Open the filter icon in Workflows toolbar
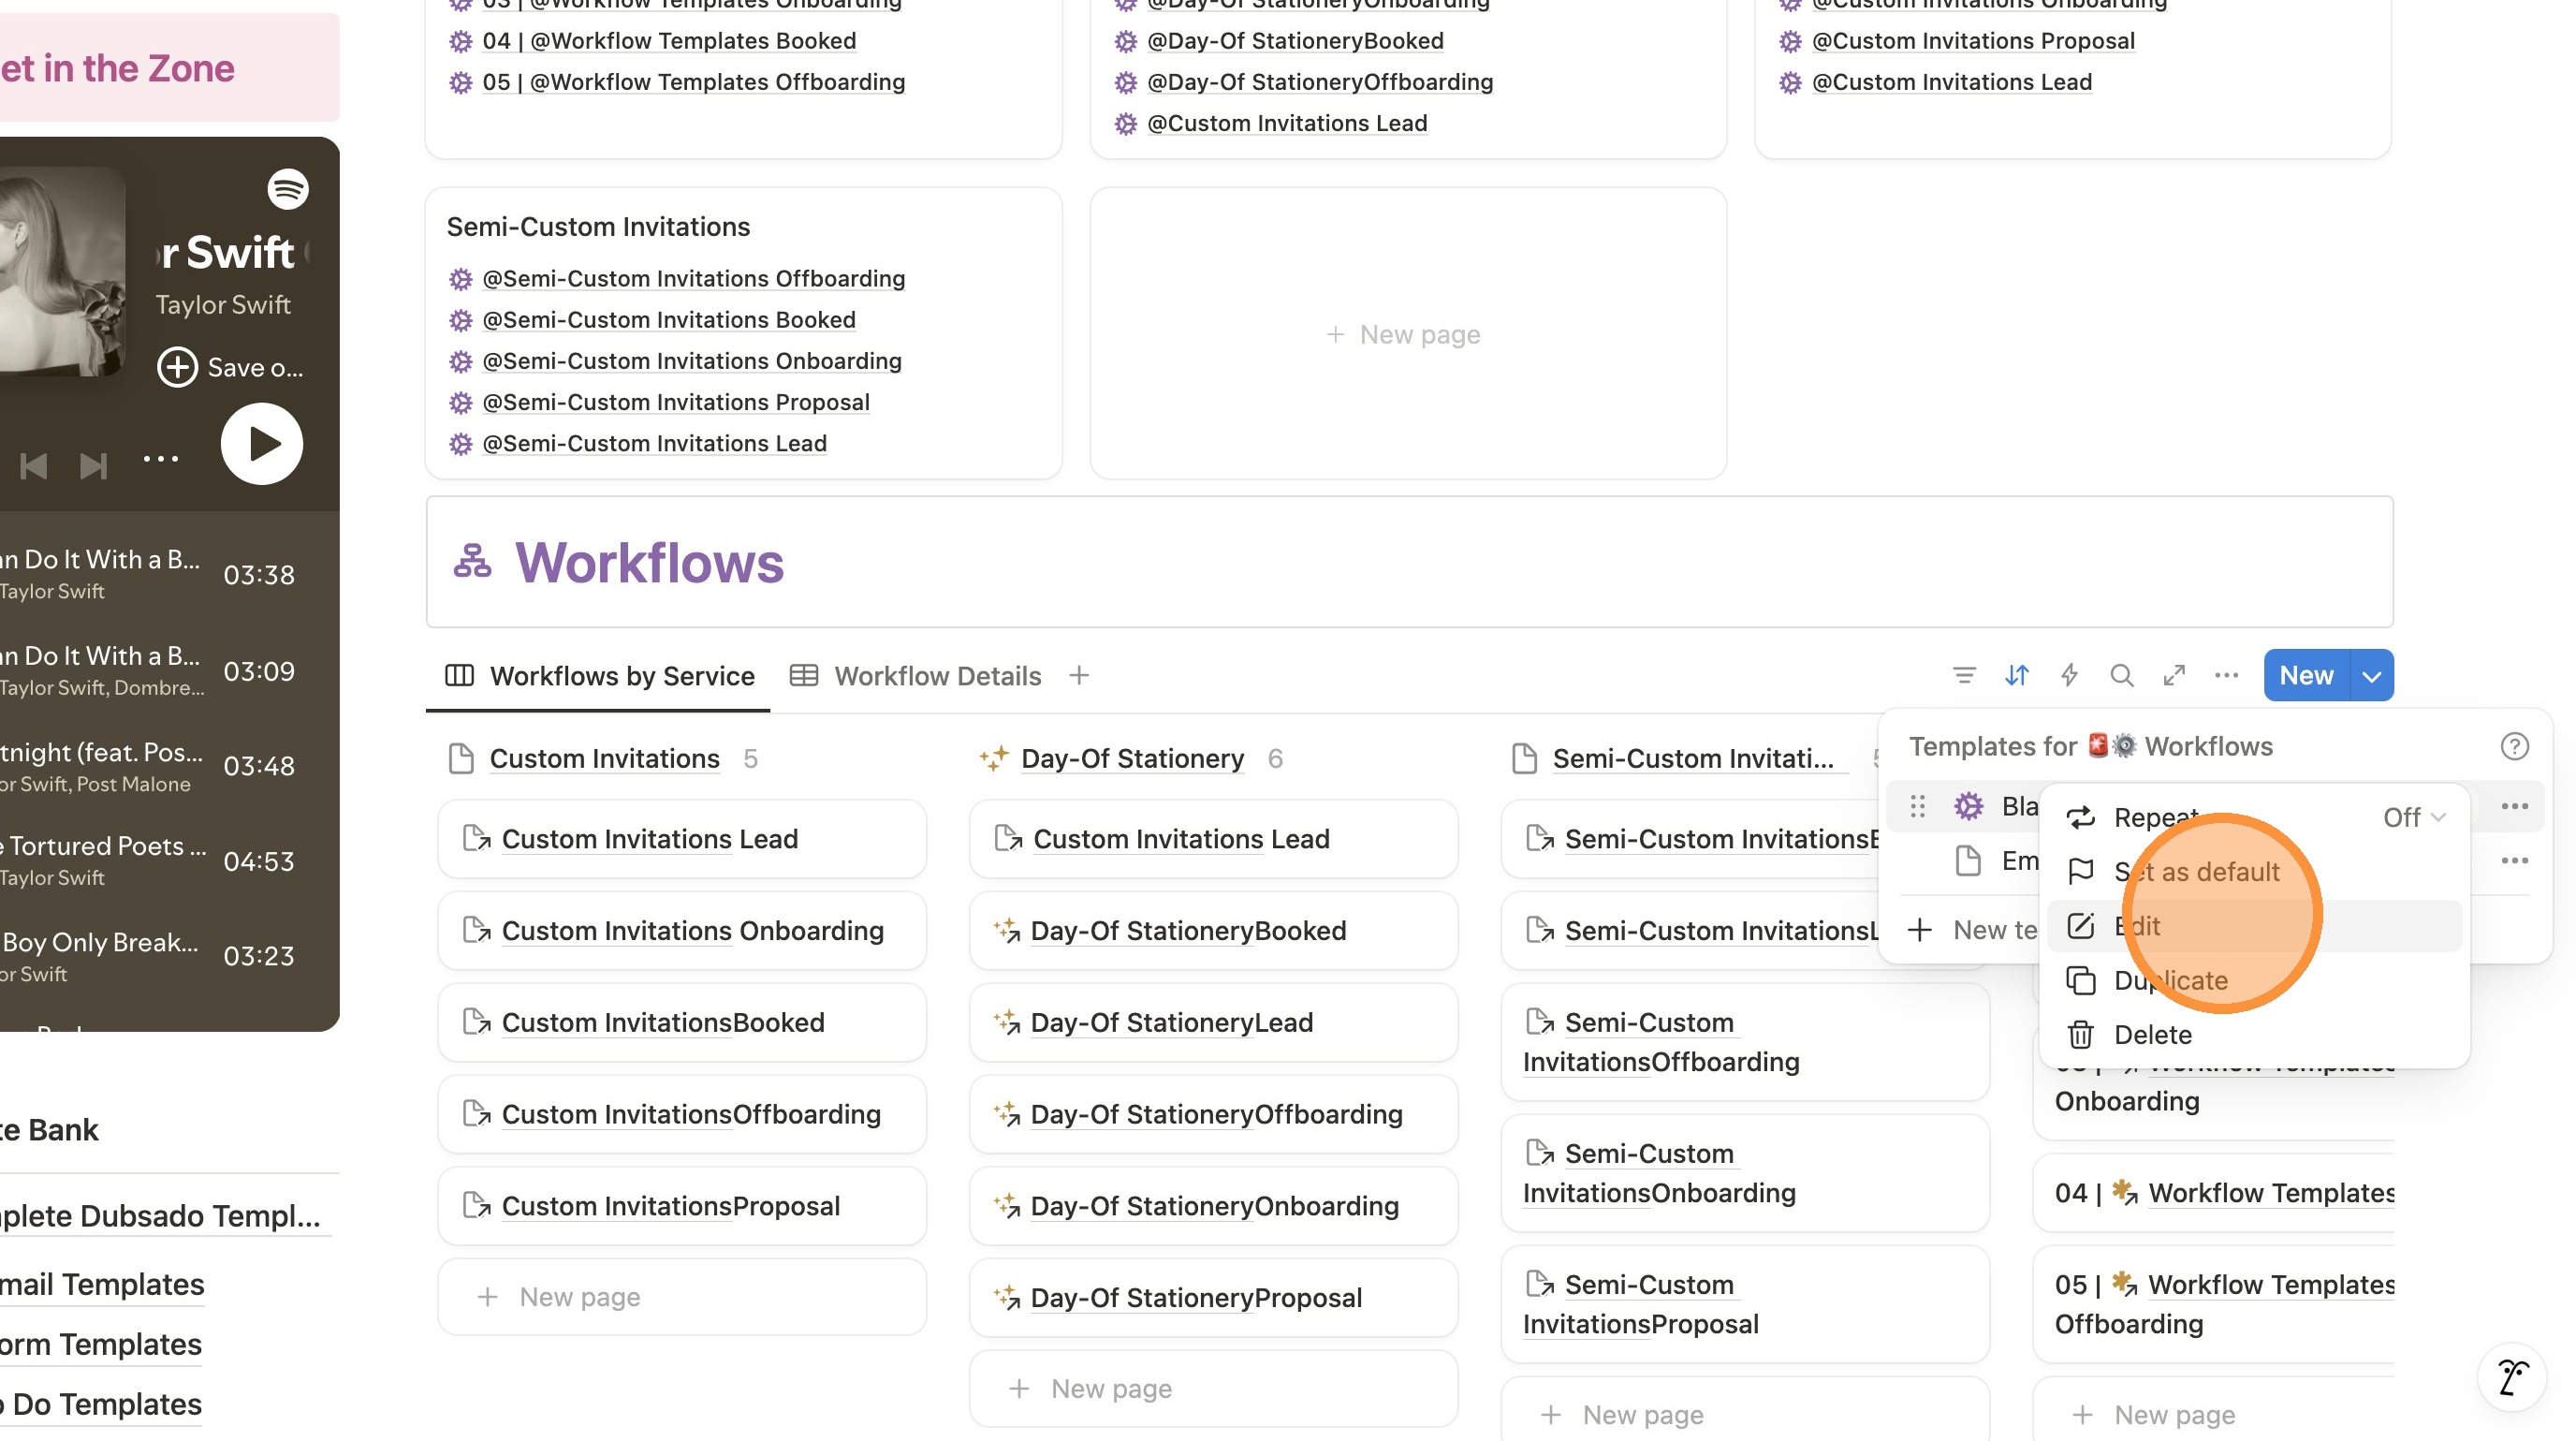This screenshot has width=2576, height=1441. 1964,676
